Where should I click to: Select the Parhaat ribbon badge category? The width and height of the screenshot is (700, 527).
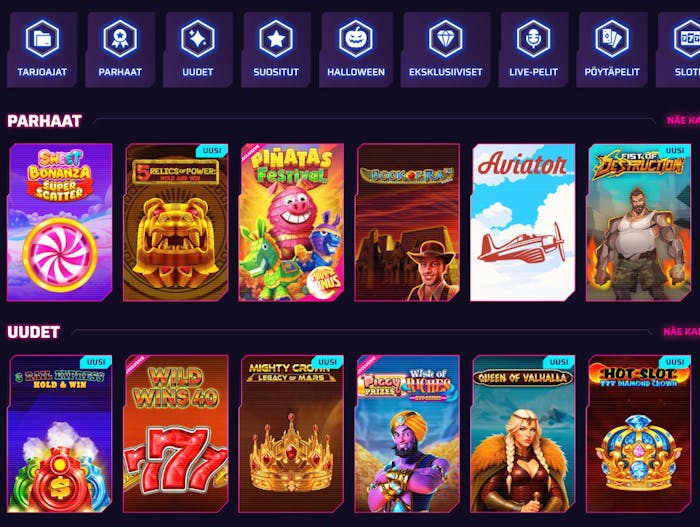pos(120,50)
